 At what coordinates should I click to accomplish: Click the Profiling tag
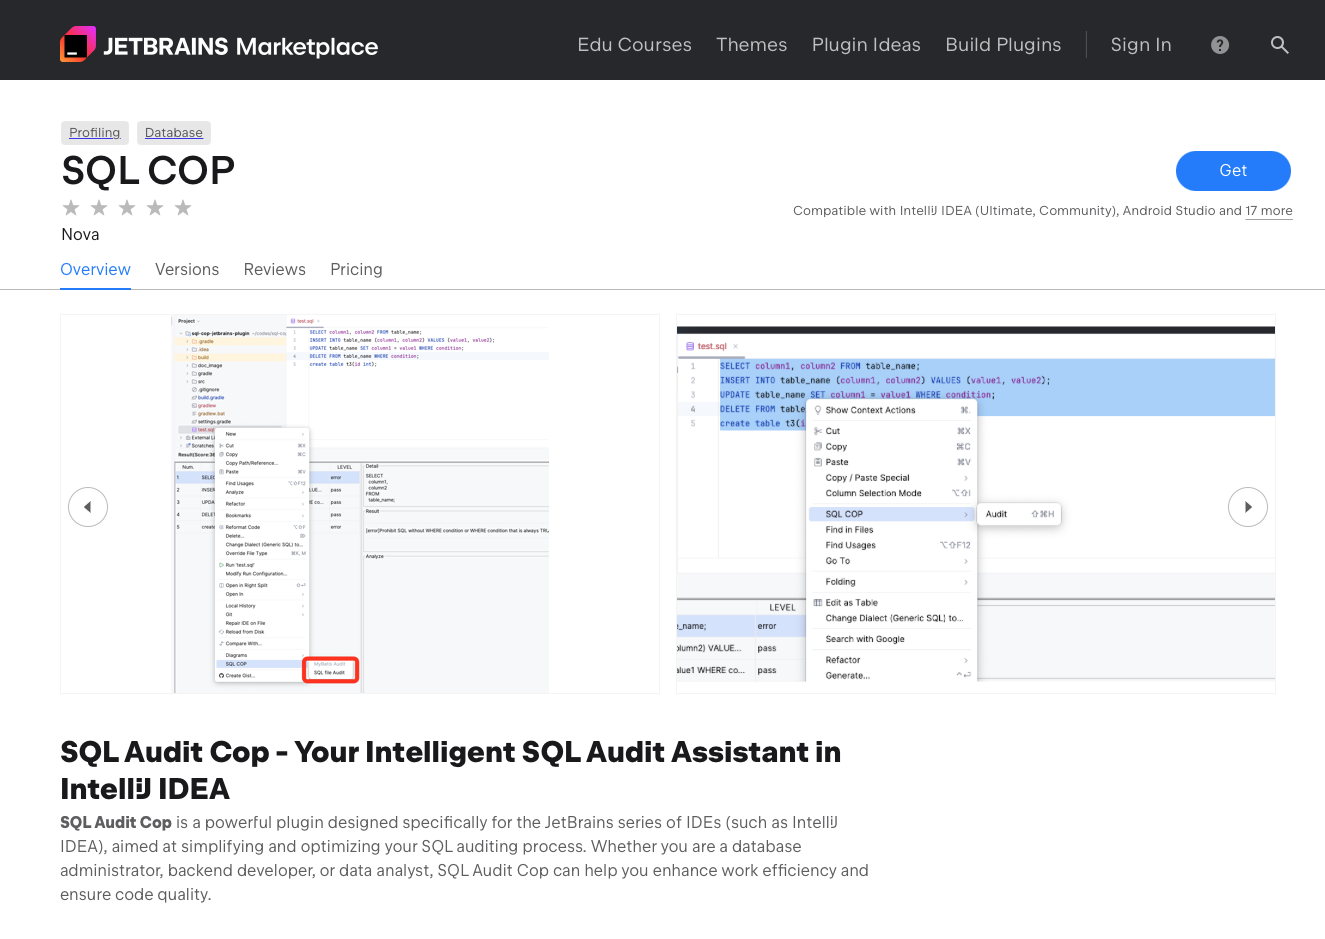[x=94, y=132]
